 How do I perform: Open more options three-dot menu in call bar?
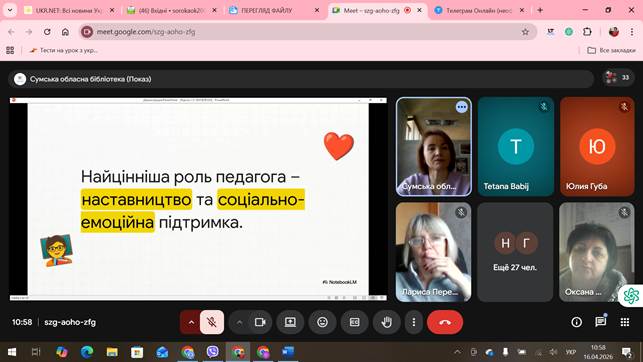[414, 322]
